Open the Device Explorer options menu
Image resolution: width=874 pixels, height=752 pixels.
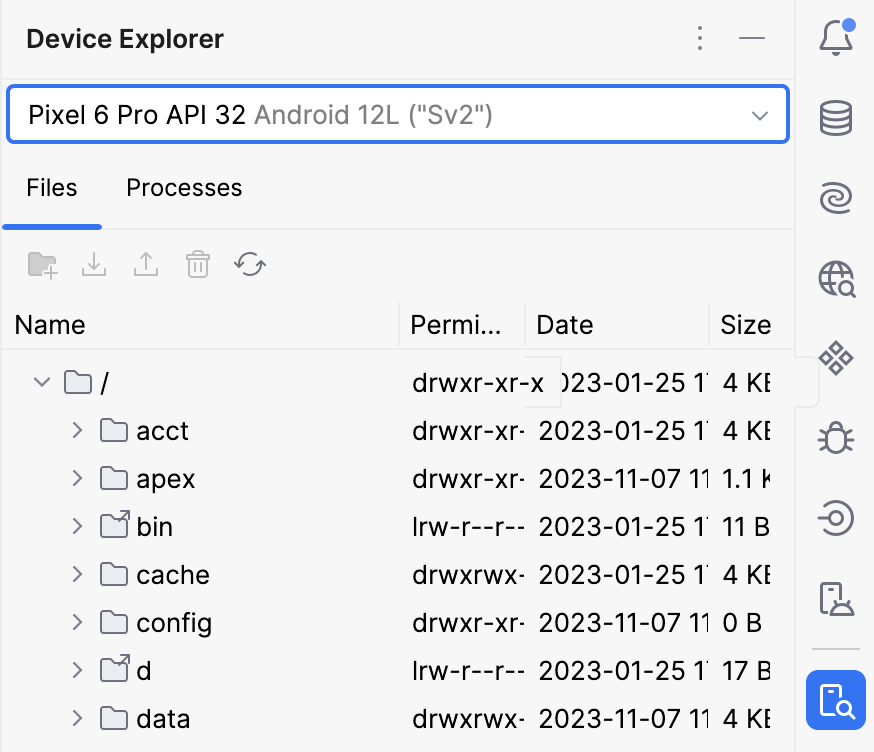click(x=700, y=39)
